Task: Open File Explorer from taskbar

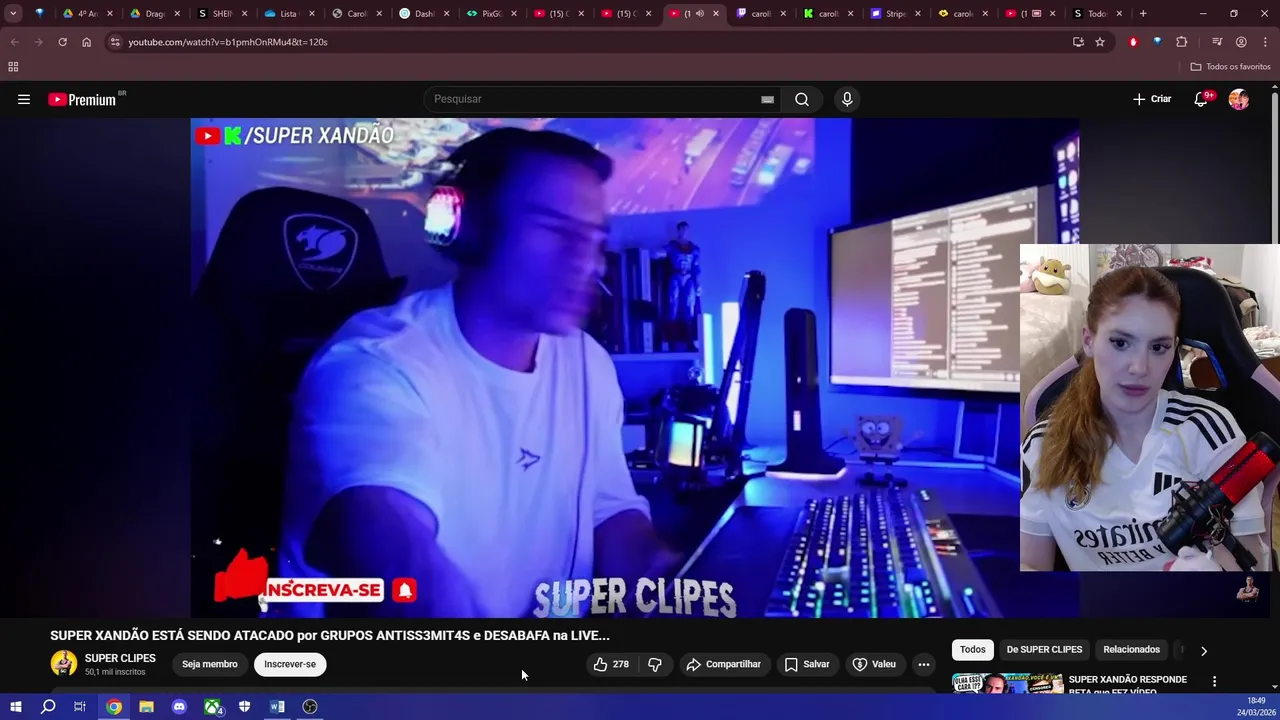Action: coord(146,707)
